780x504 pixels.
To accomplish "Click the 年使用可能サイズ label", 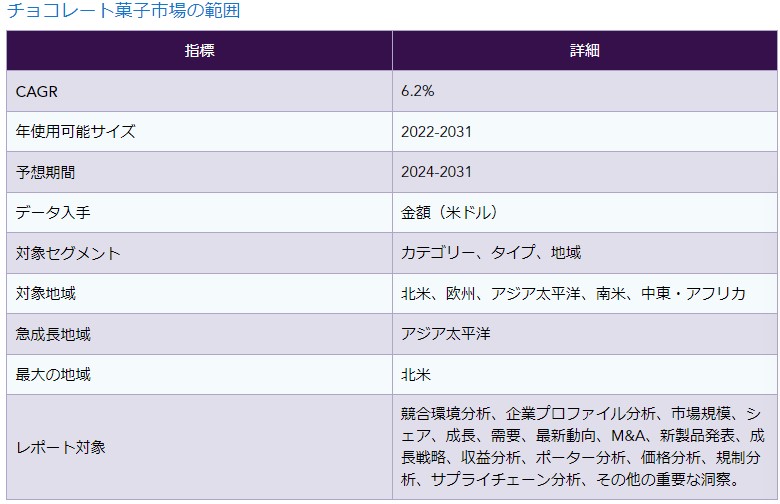I will point(75,131).
